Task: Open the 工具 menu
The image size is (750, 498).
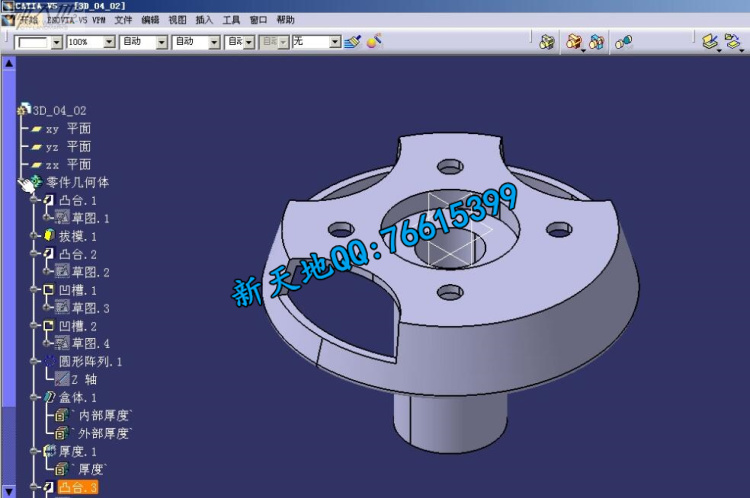Action: point(231,19)
